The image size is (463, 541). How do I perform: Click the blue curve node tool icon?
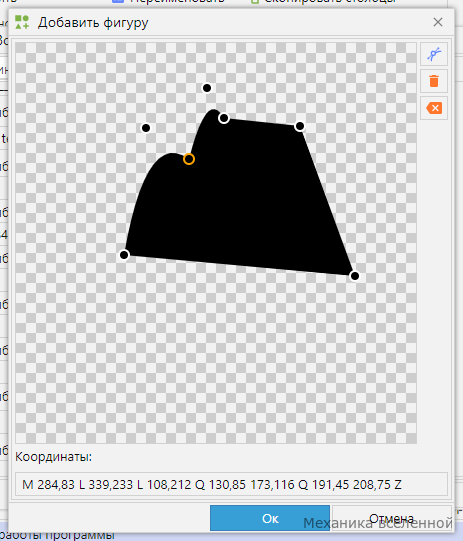(x=434, y=54)
